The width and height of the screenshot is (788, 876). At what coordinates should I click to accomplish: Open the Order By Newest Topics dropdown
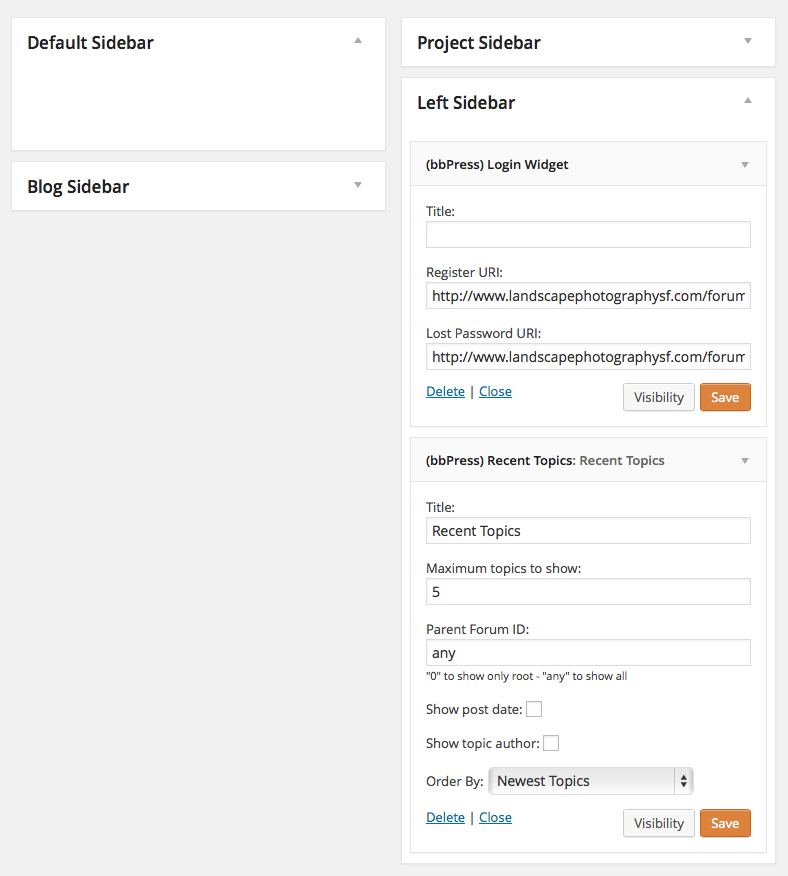(591, 781)
